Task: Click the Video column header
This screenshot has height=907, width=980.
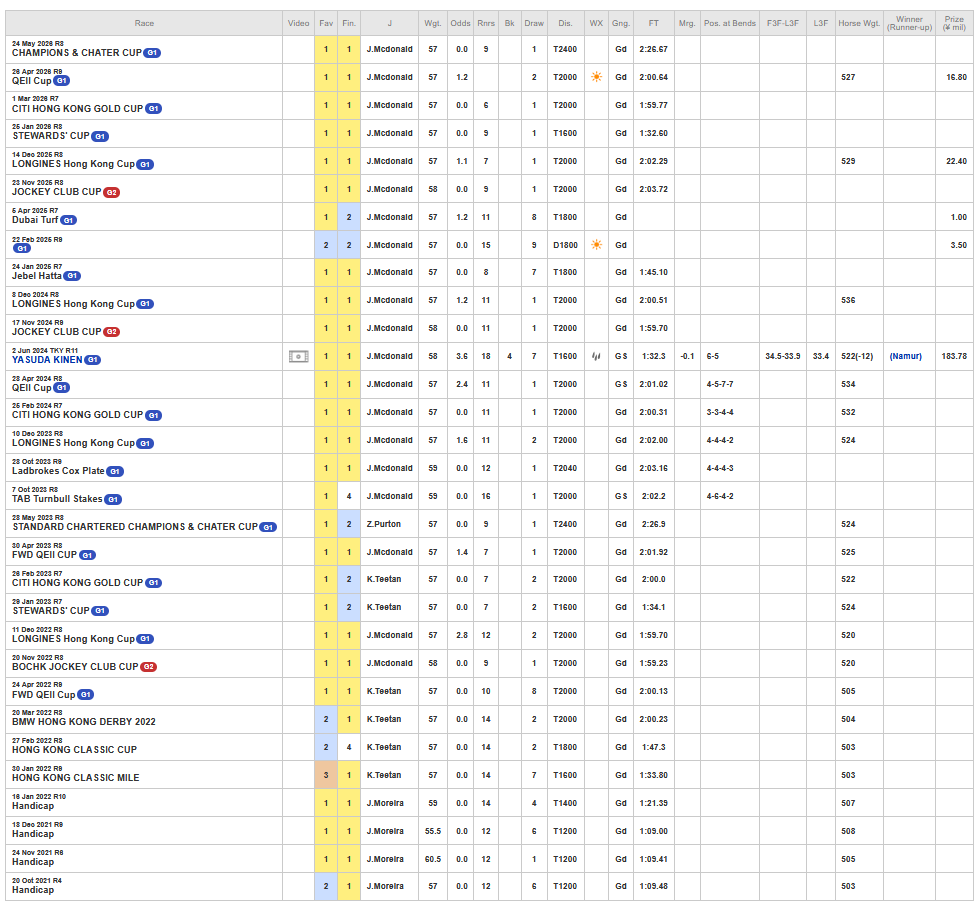Action: tap(298, 23)
